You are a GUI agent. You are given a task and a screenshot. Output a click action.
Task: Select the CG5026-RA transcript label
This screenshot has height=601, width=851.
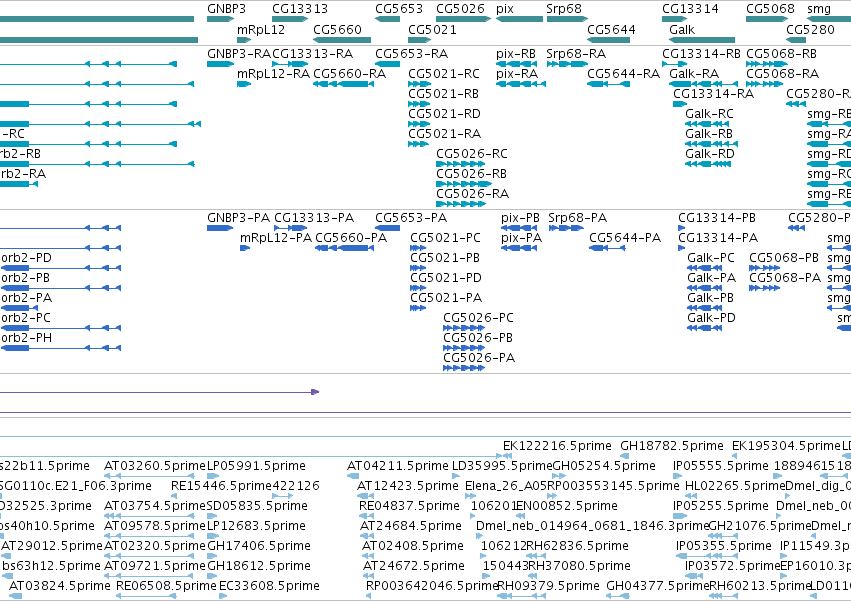tap(473, 194)
